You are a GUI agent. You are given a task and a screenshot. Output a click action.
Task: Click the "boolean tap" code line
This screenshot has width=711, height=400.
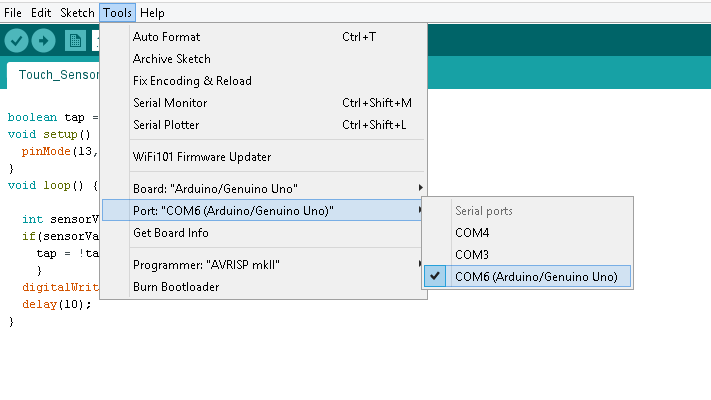click(53, 117)
